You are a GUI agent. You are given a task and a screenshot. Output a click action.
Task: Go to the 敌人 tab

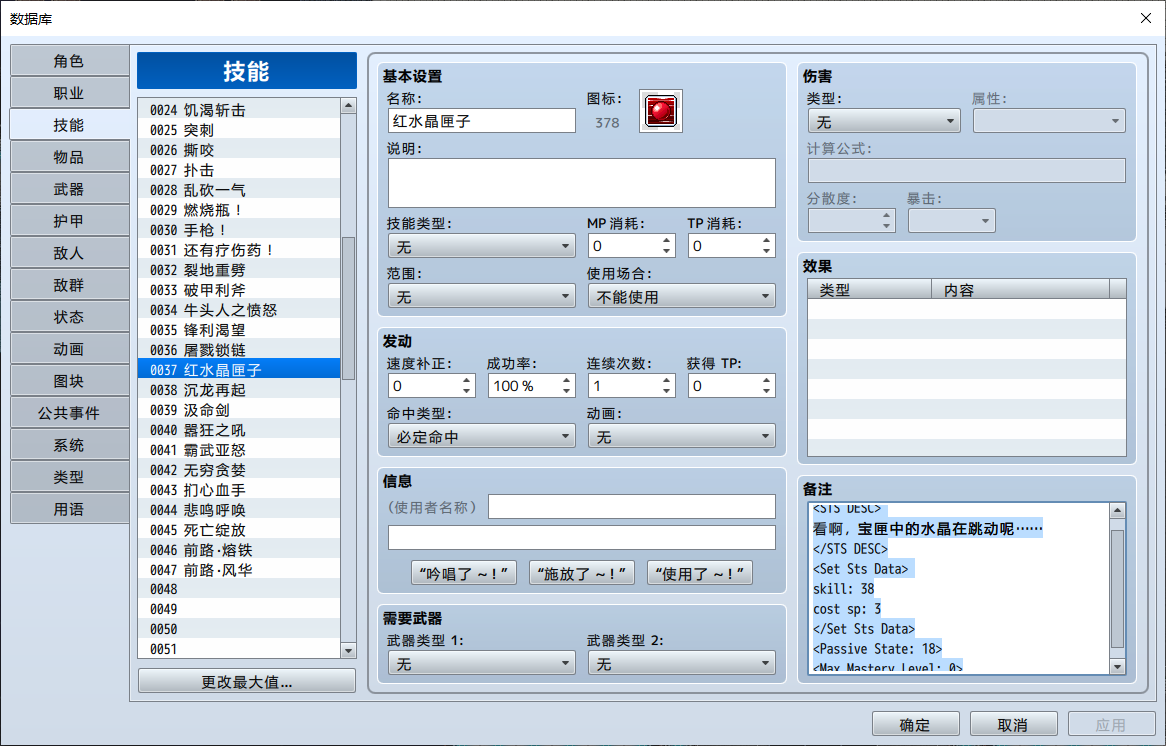(x=69, y=253)
